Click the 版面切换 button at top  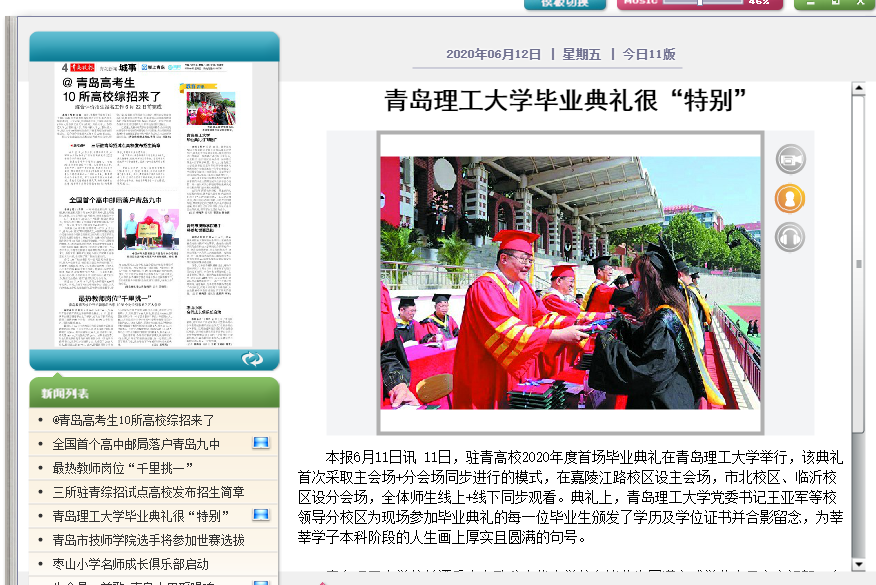pos(565,4)
